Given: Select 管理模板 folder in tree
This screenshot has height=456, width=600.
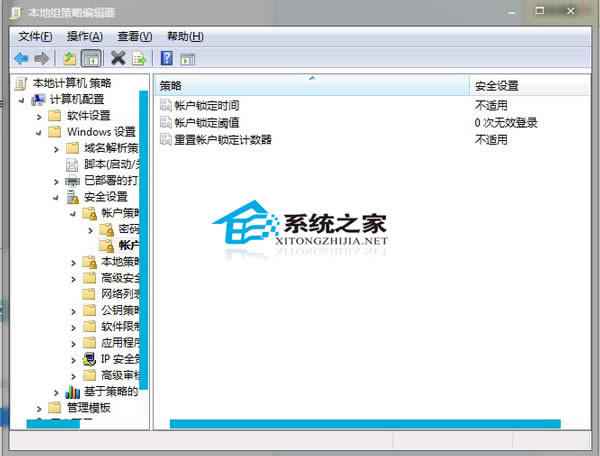Looking at the screenshot, I should [x=88, y=408].
